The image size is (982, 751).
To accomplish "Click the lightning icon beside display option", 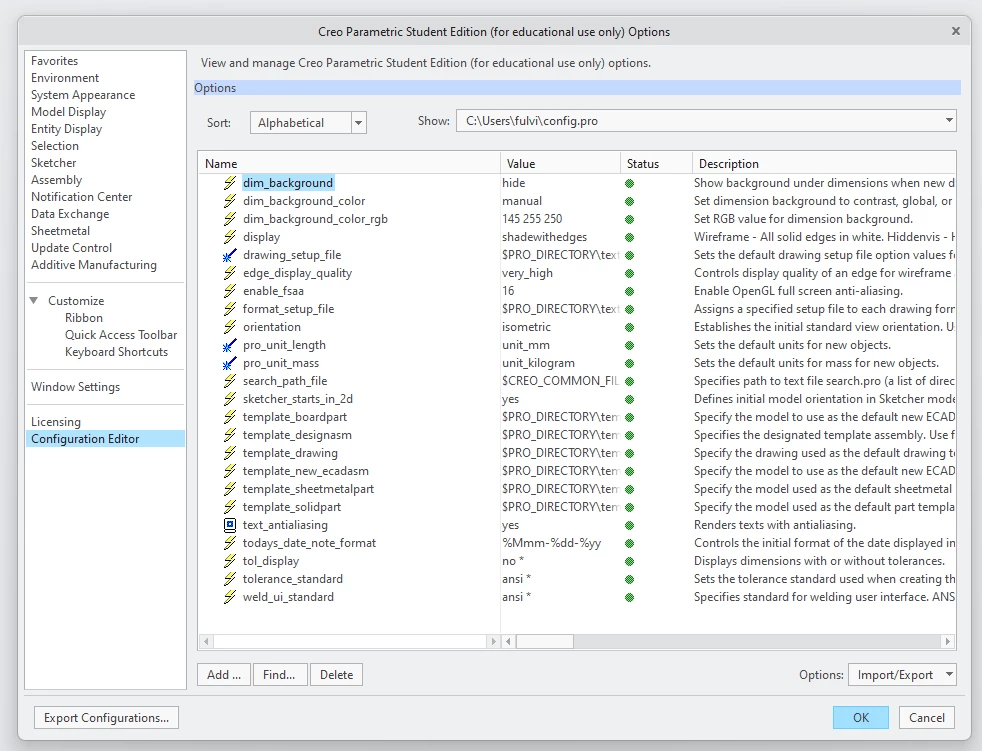I will click(230, 237).
